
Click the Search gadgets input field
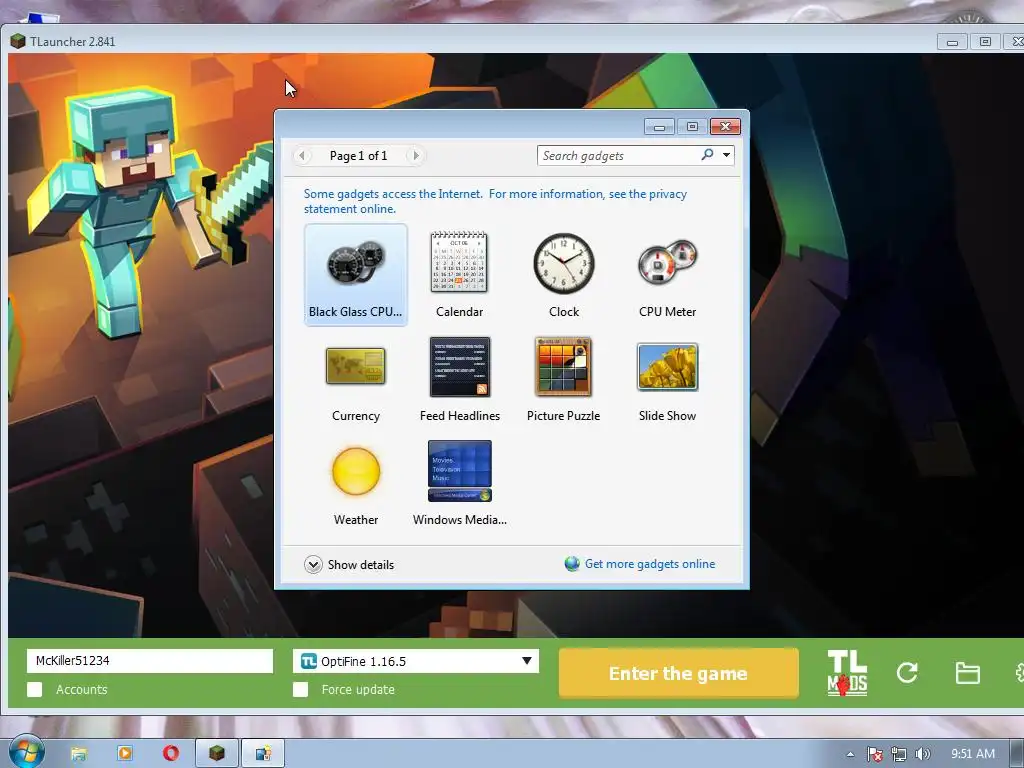click(618, 155)
